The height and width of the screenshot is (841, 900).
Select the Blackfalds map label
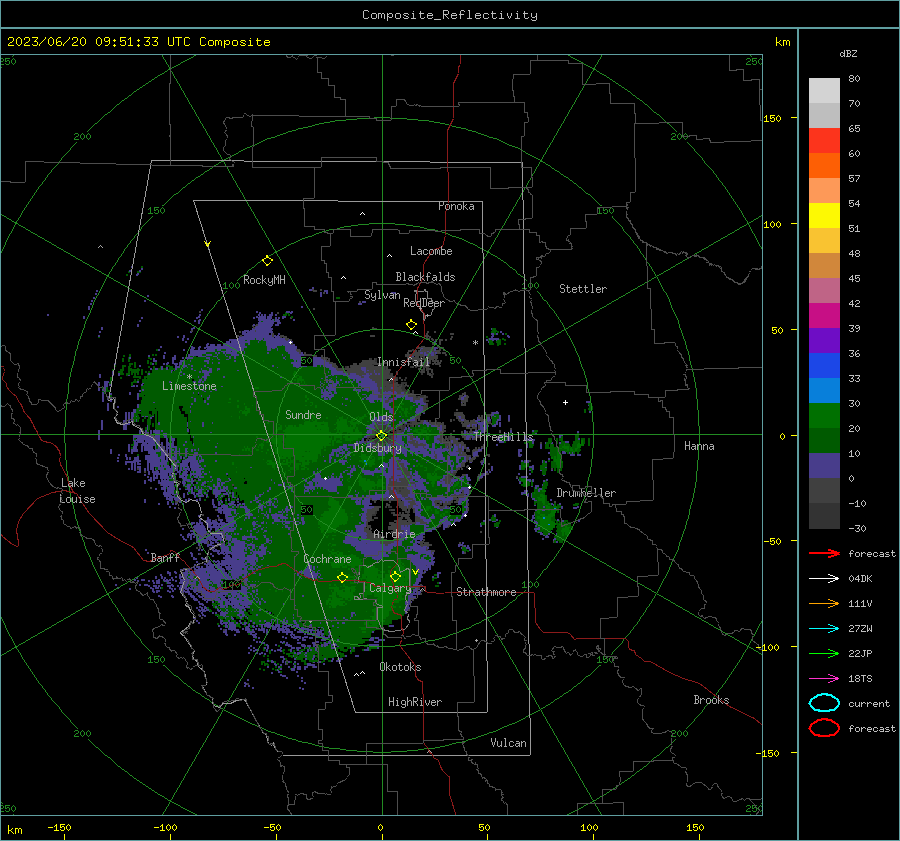click(425, 277)
